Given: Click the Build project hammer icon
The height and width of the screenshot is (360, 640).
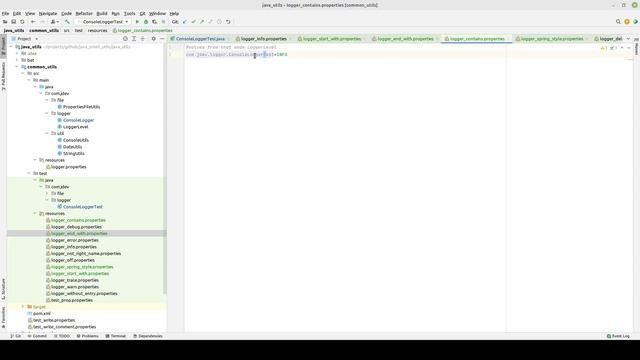Looking at the screenshot, I should 67,22.
